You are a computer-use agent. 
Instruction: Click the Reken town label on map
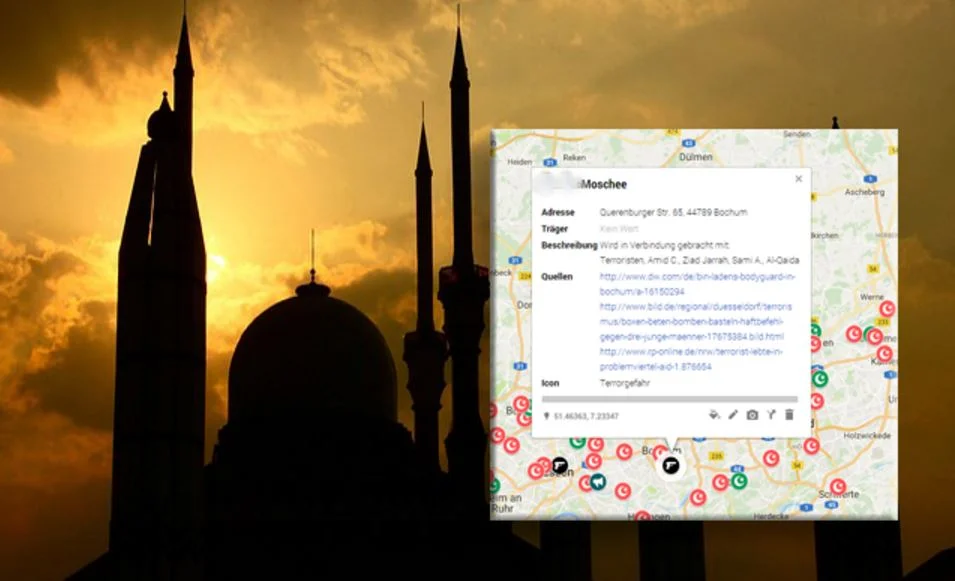tap(574, 157)
